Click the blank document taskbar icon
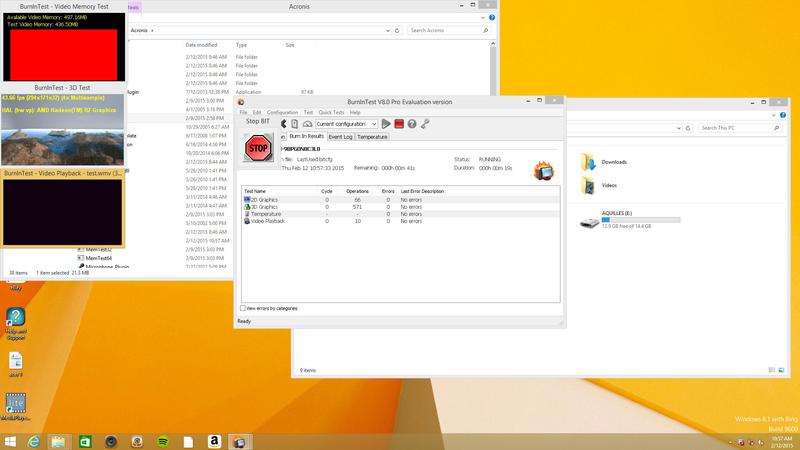Screen dimensions: 800x450 tap(188, 441)
